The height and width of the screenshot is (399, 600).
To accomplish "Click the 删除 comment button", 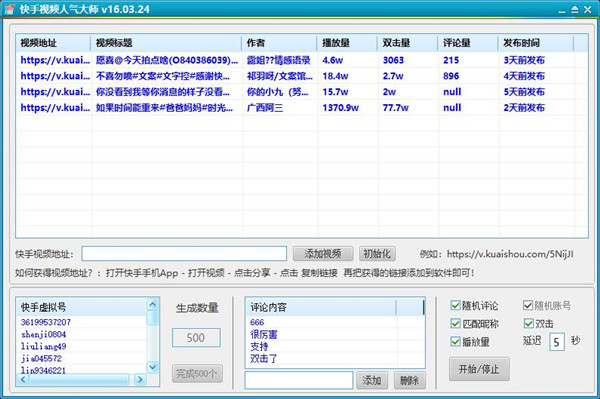I will pyautogui.click(x=409, y=380).
